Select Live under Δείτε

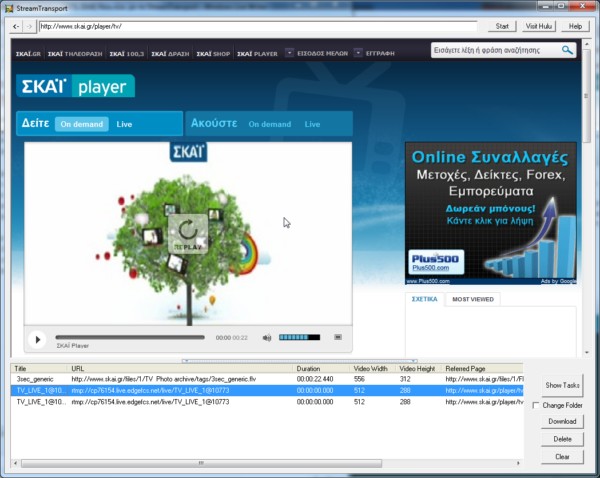124,124
